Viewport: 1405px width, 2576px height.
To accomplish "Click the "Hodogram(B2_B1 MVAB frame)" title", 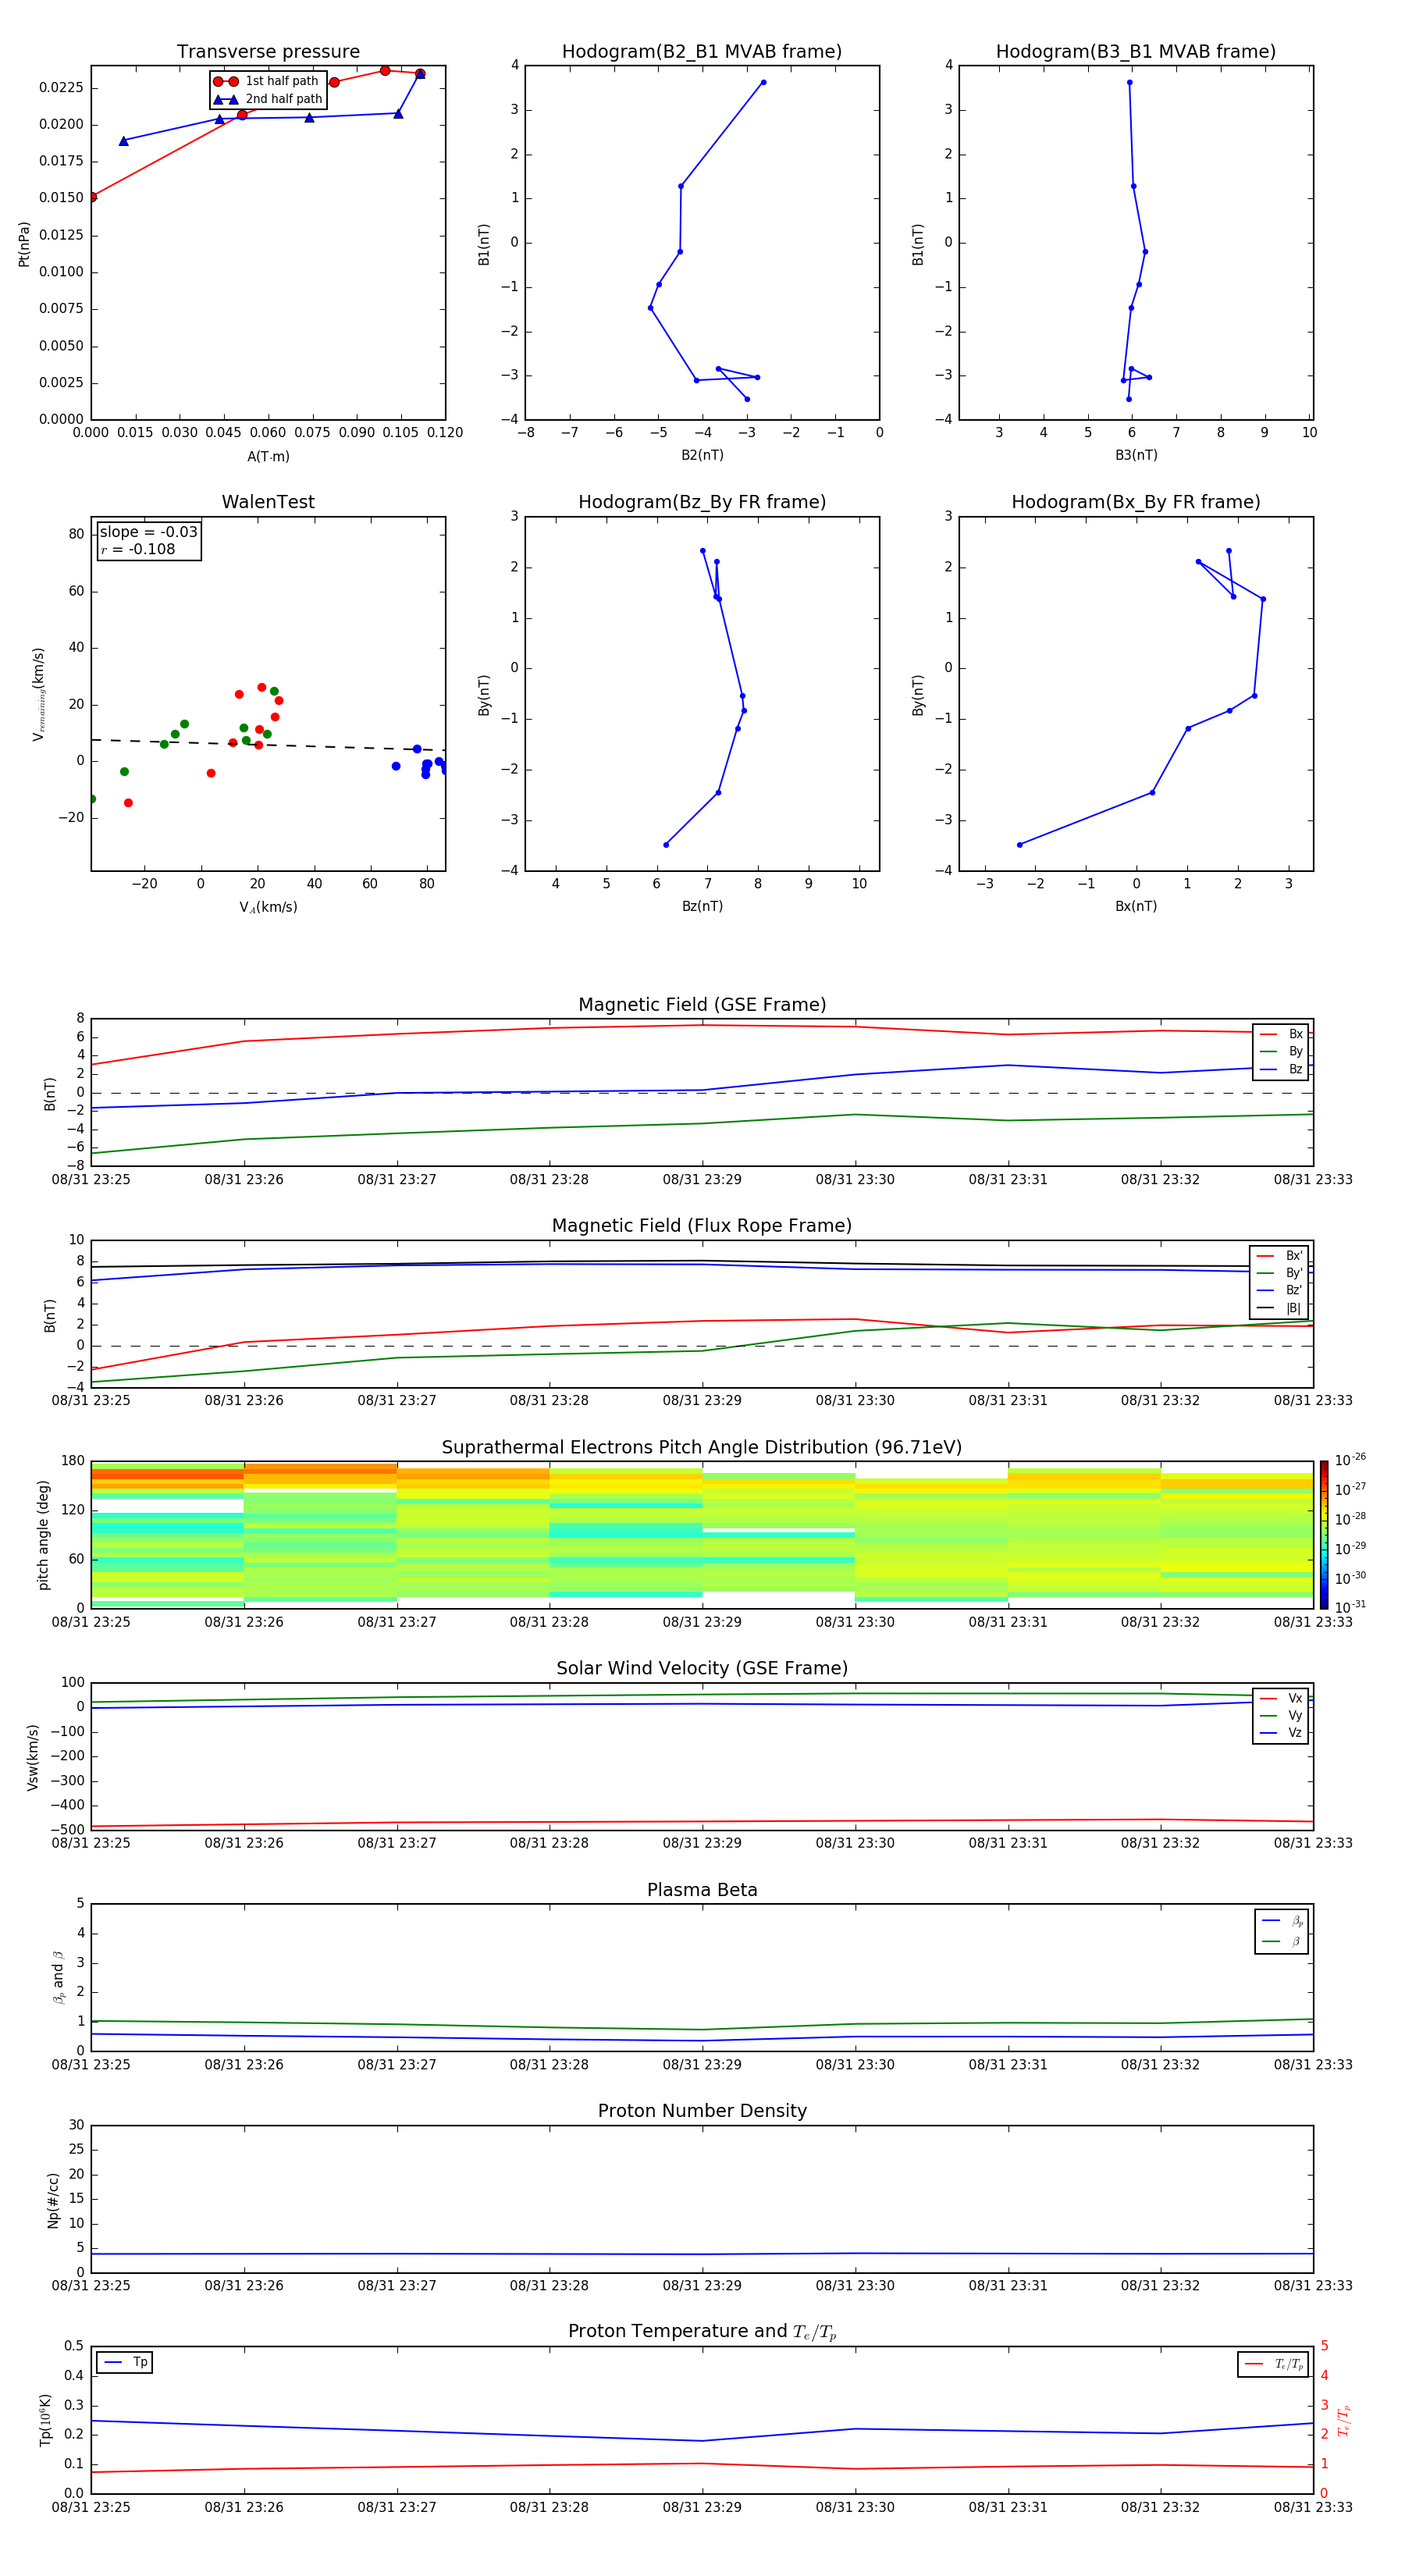I will [x=702, y=52].
